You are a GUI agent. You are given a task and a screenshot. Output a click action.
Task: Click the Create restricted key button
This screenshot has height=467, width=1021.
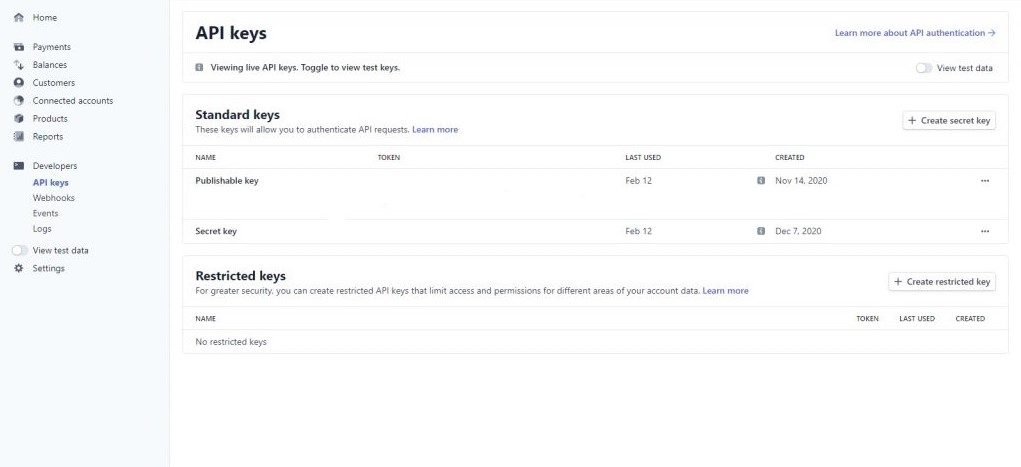tap(942, 281)
